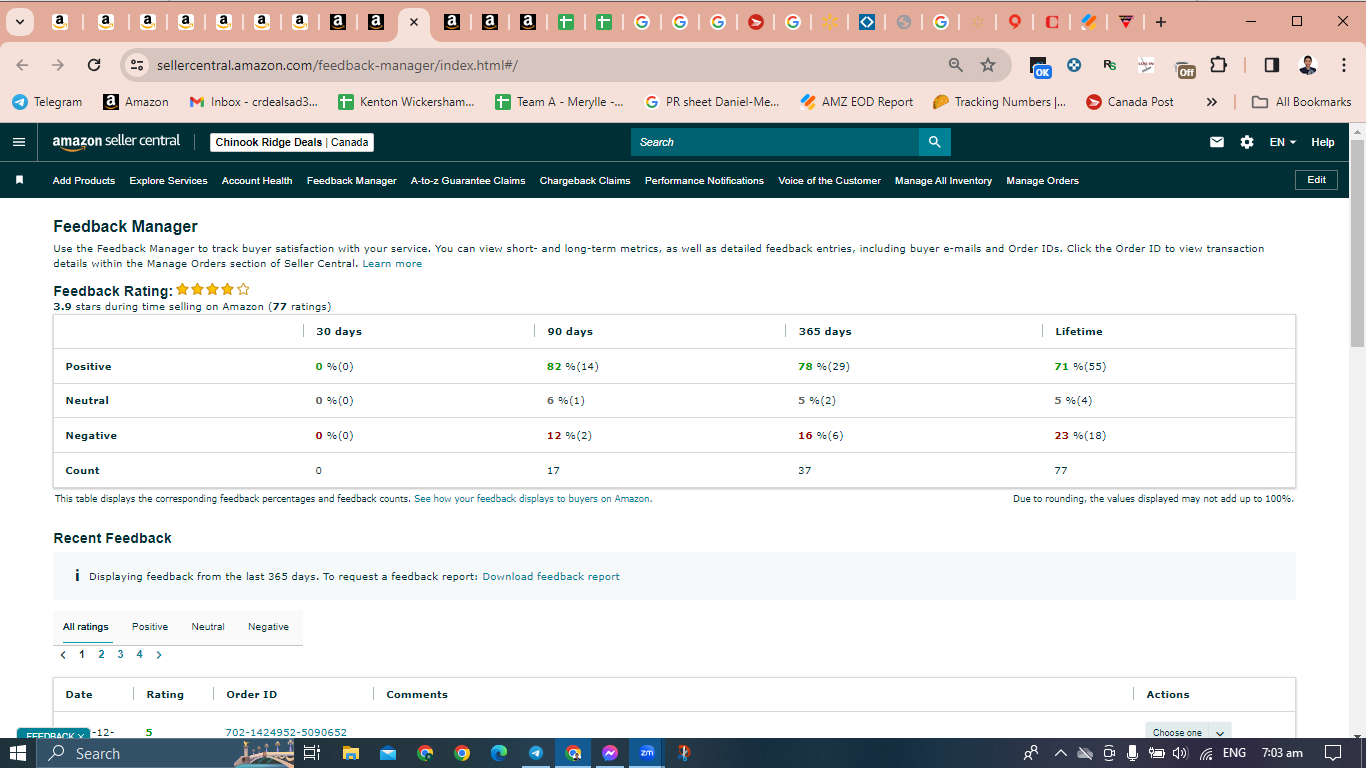Go to feedback page 3
The width and height of the screenshot is (1366, 768).
tap(120, 655)
